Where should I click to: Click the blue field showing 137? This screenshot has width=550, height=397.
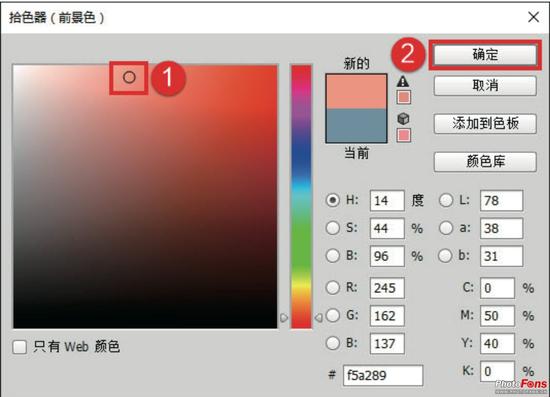pos(387,343)
